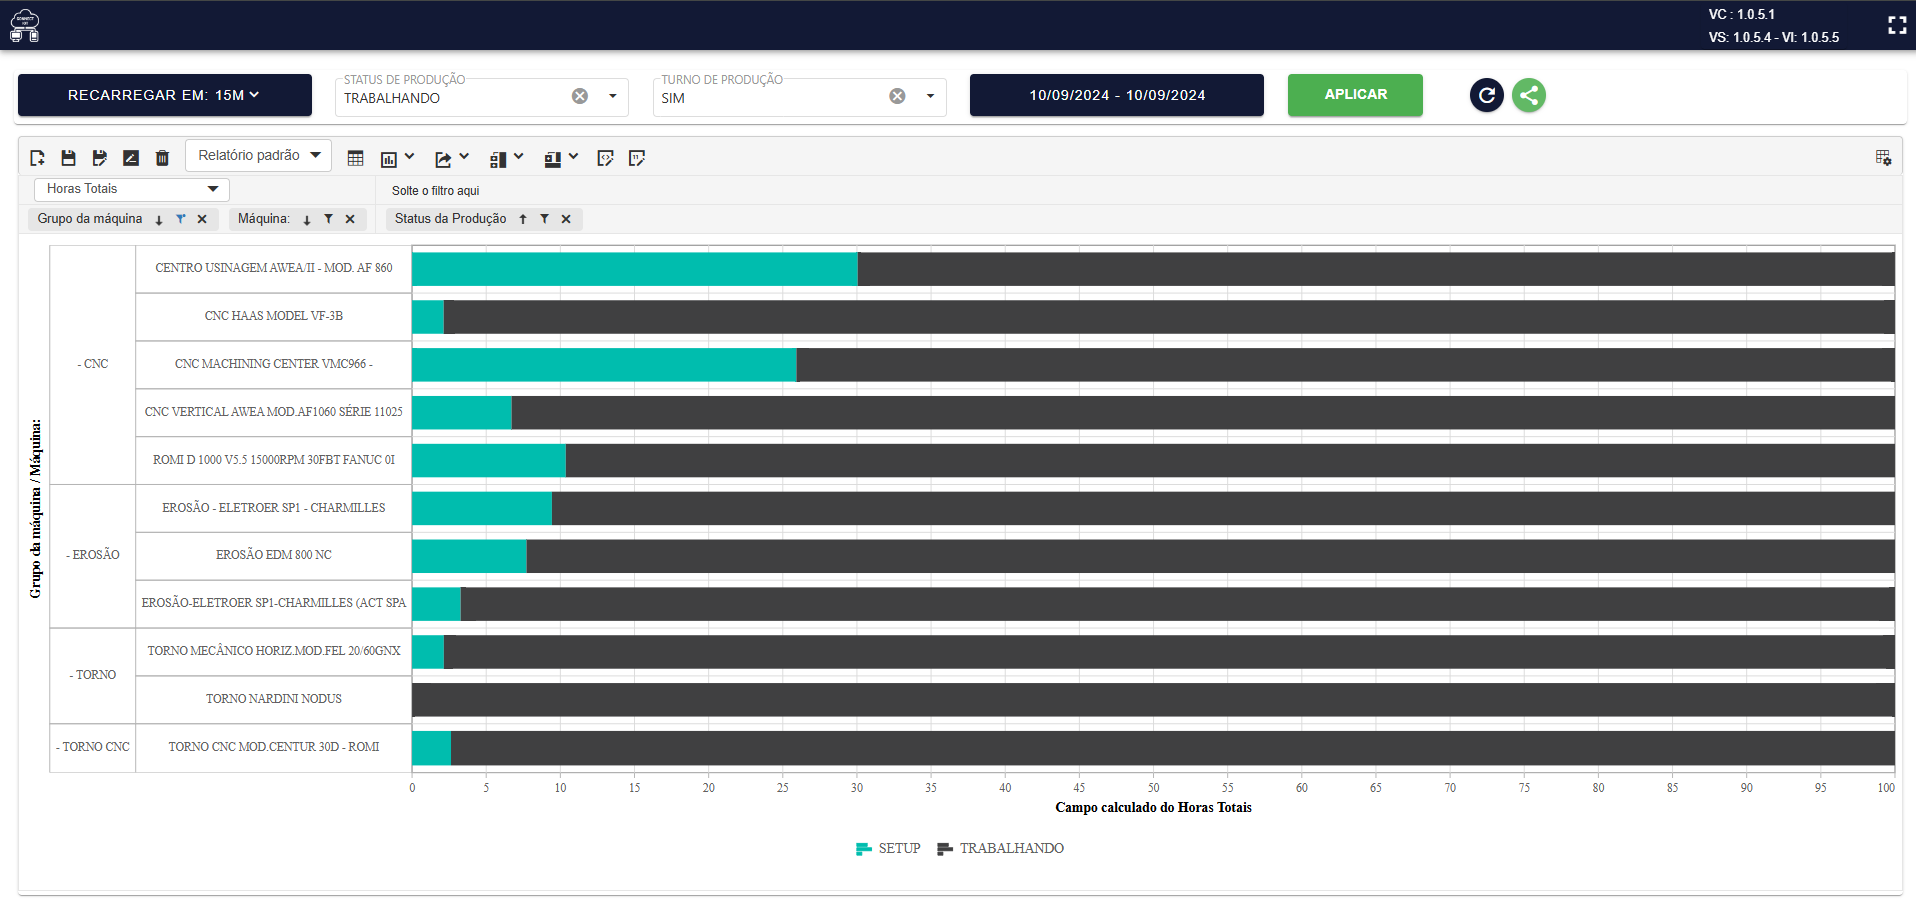Click the fullscreen icon in header
Screen dimensions: 1916x899
tap(1897, 25)
